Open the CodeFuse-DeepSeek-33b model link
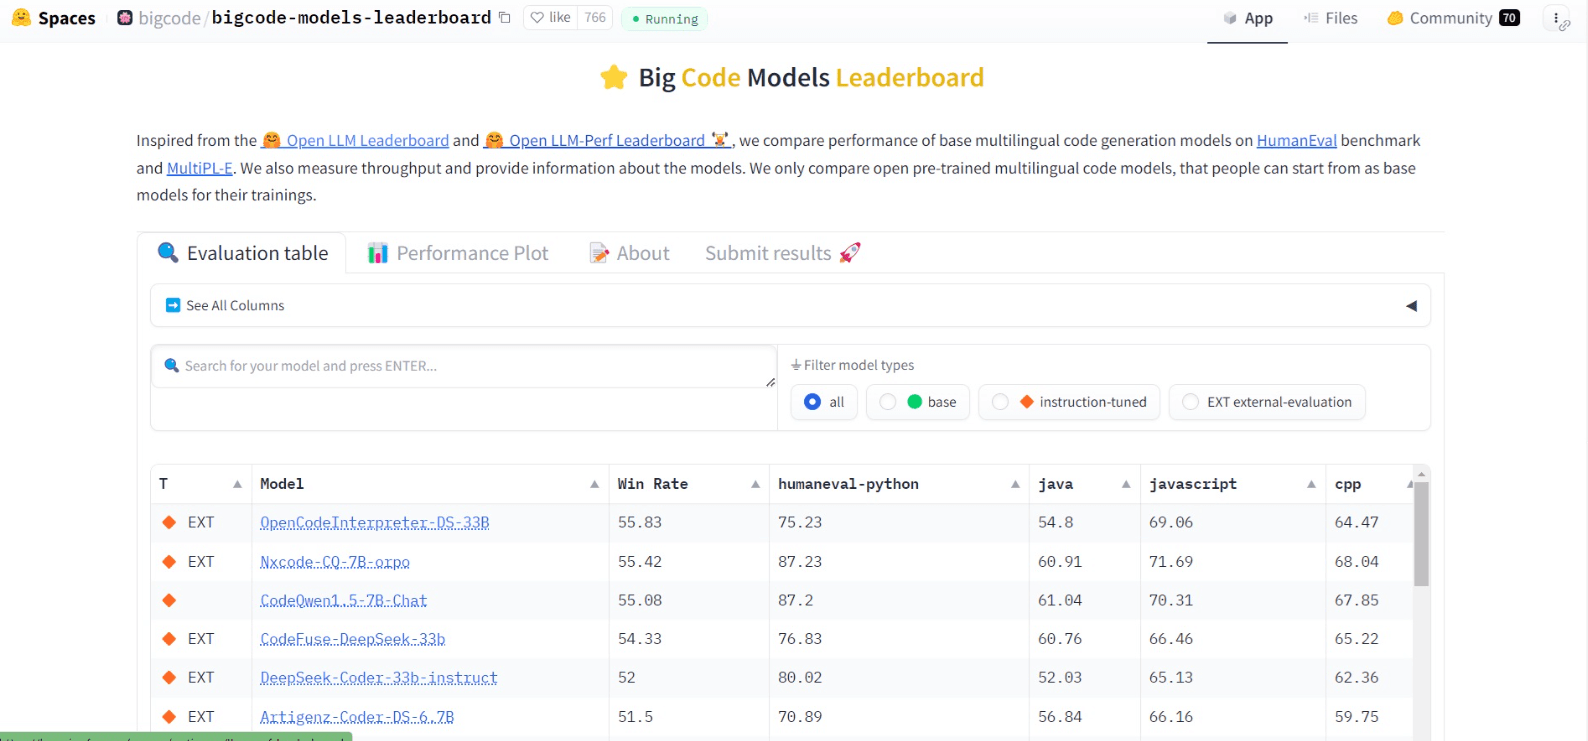1588x741 pixels. (x=352, y=639)
